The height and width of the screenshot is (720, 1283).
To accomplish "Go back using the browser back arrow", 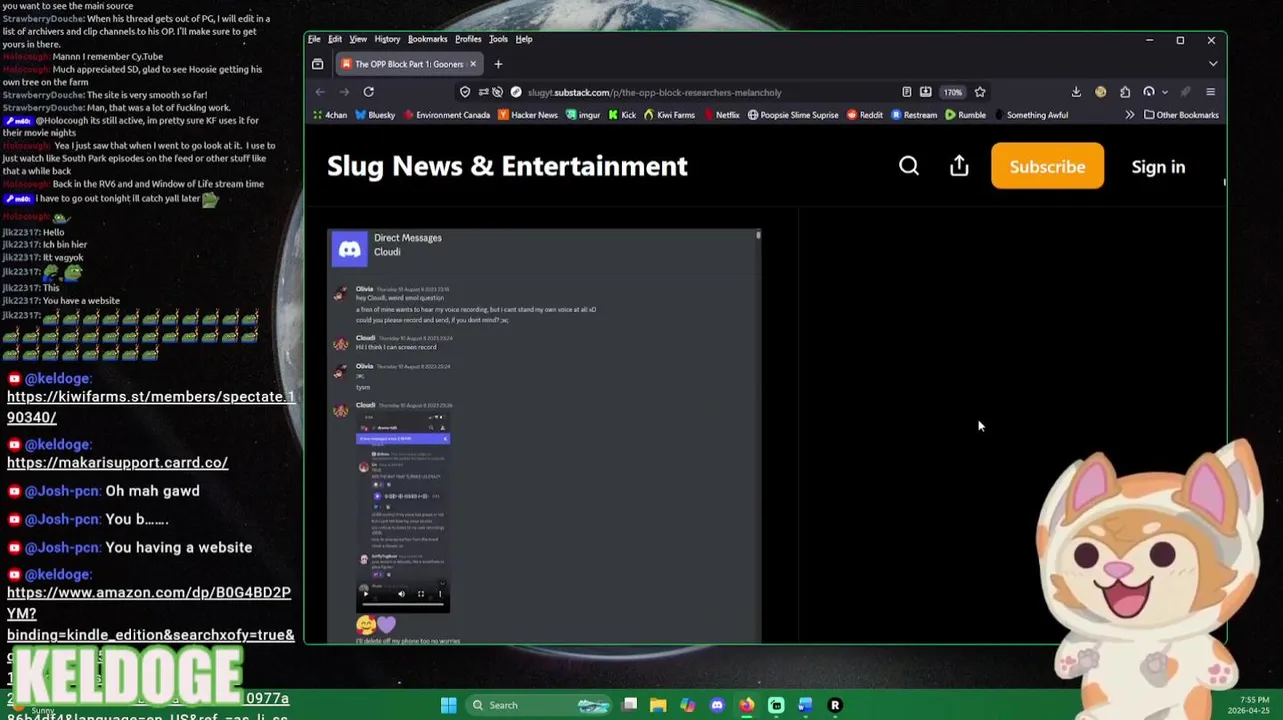I will pos(320,92).
